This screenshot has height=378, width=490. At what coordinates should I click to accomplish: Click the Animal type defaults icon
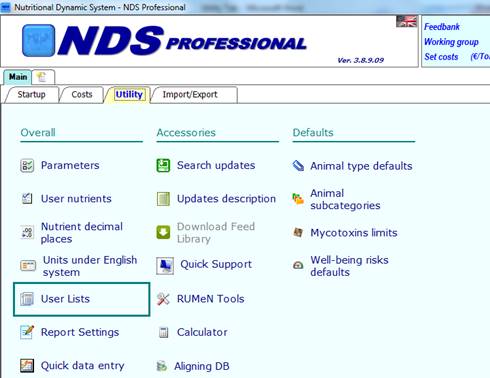click(x=298, y=165)
